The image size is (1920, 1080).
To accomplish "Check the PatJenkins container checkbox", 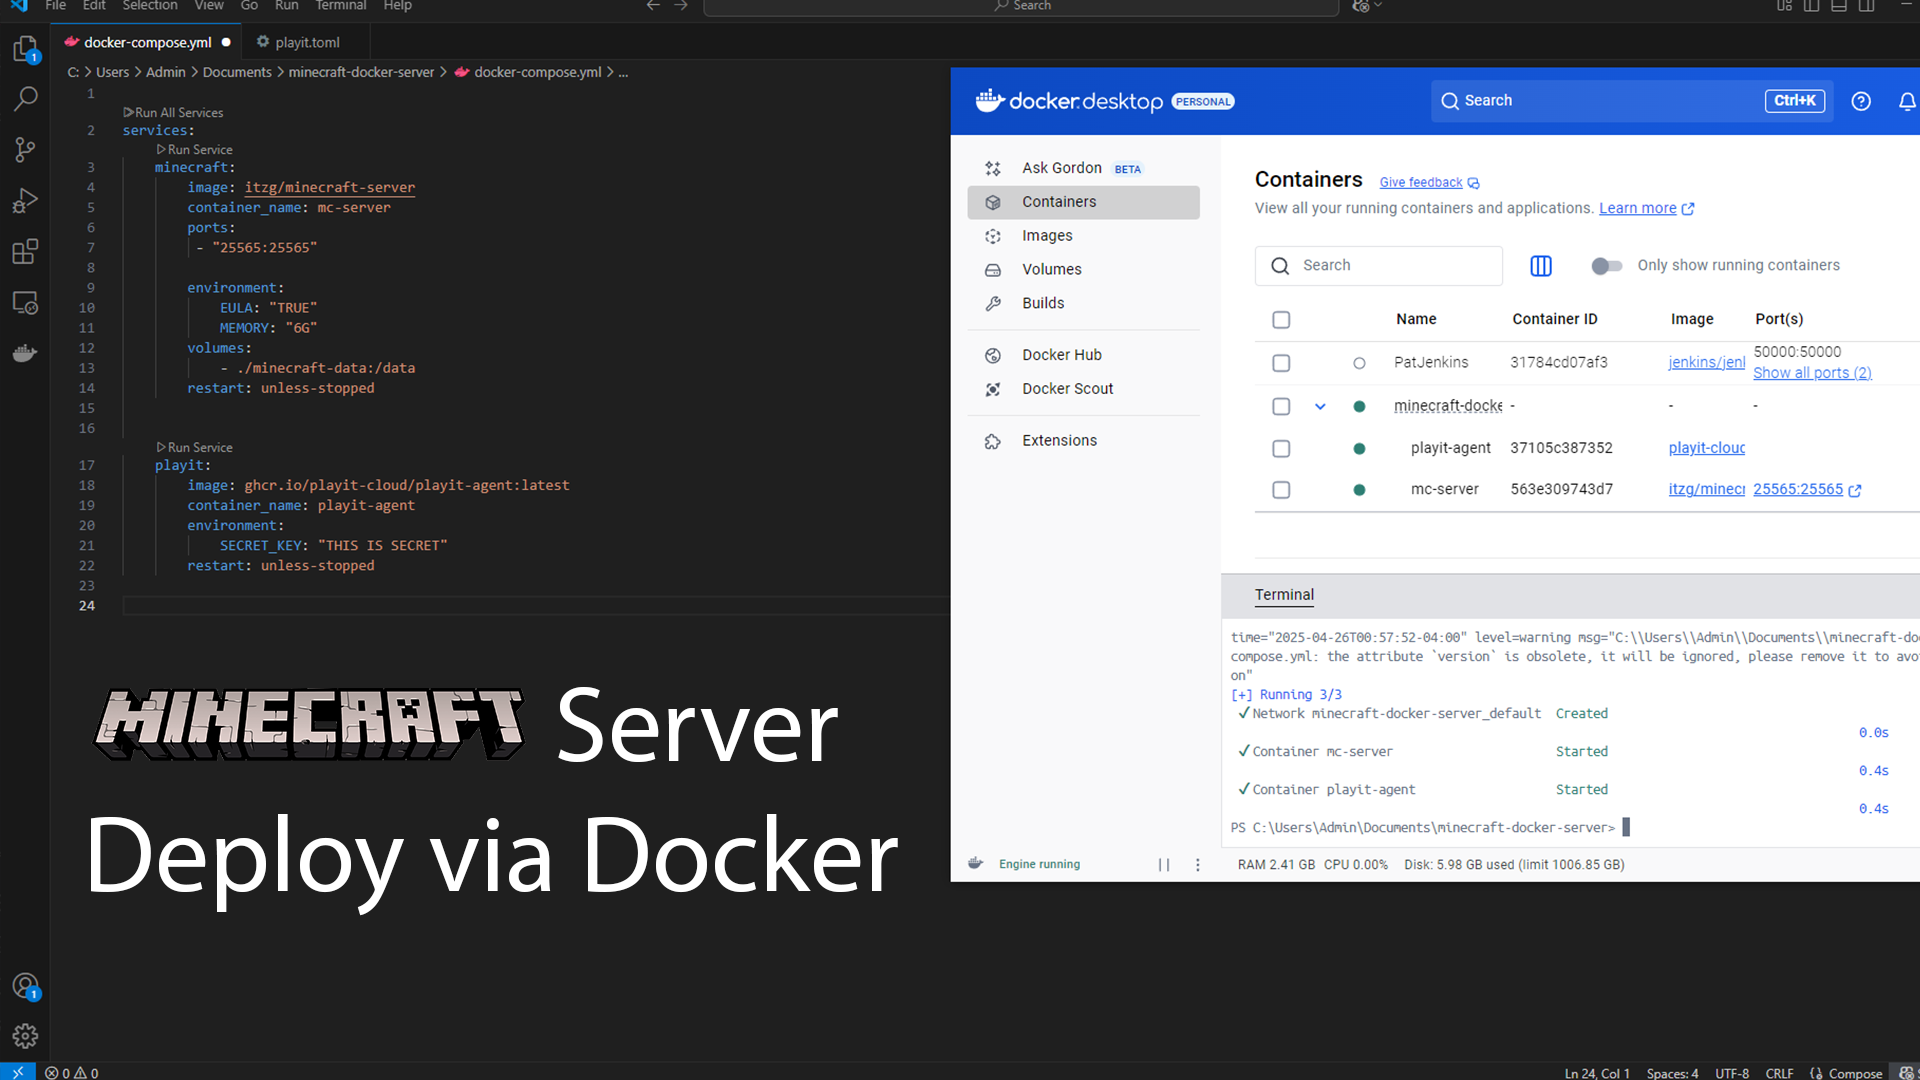I will 1281,363.
